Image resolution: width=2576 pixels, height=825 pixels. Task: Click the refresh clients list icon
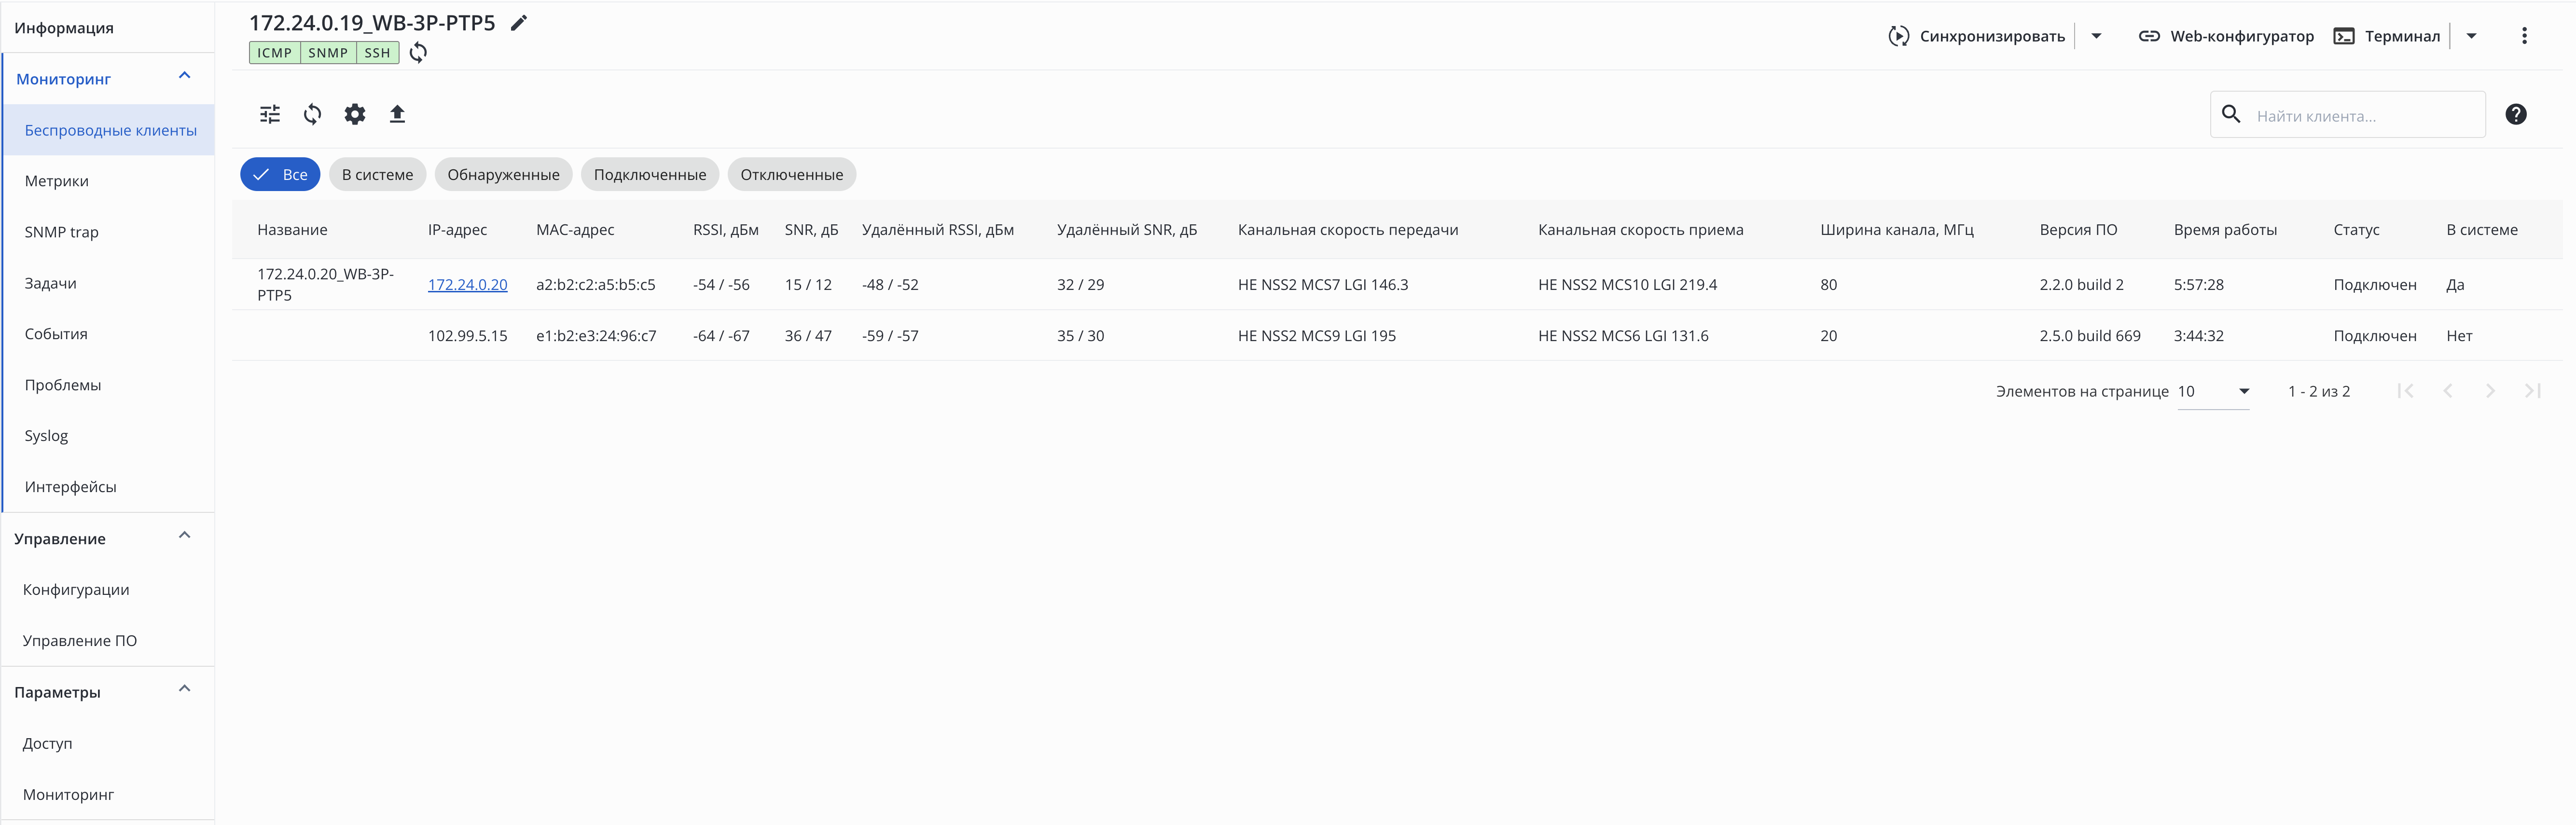pyautogui.click(x=312, y=114)
